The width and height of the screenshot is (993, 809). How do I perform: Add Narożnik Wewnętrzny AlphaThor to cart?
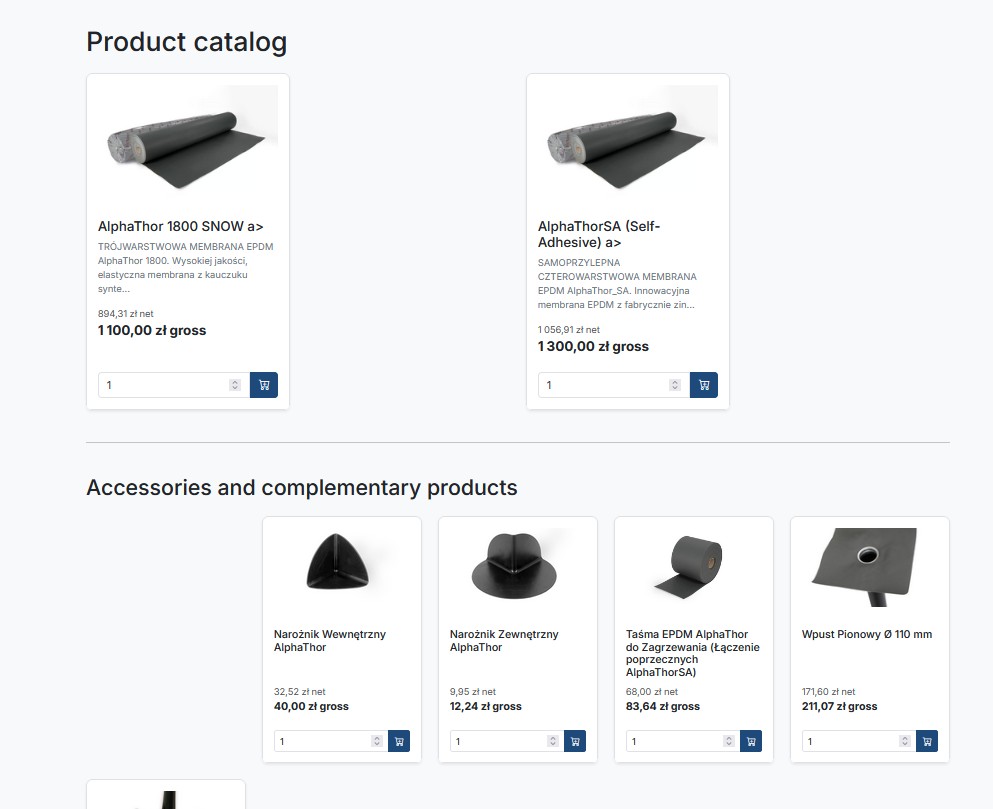(399, 741)
